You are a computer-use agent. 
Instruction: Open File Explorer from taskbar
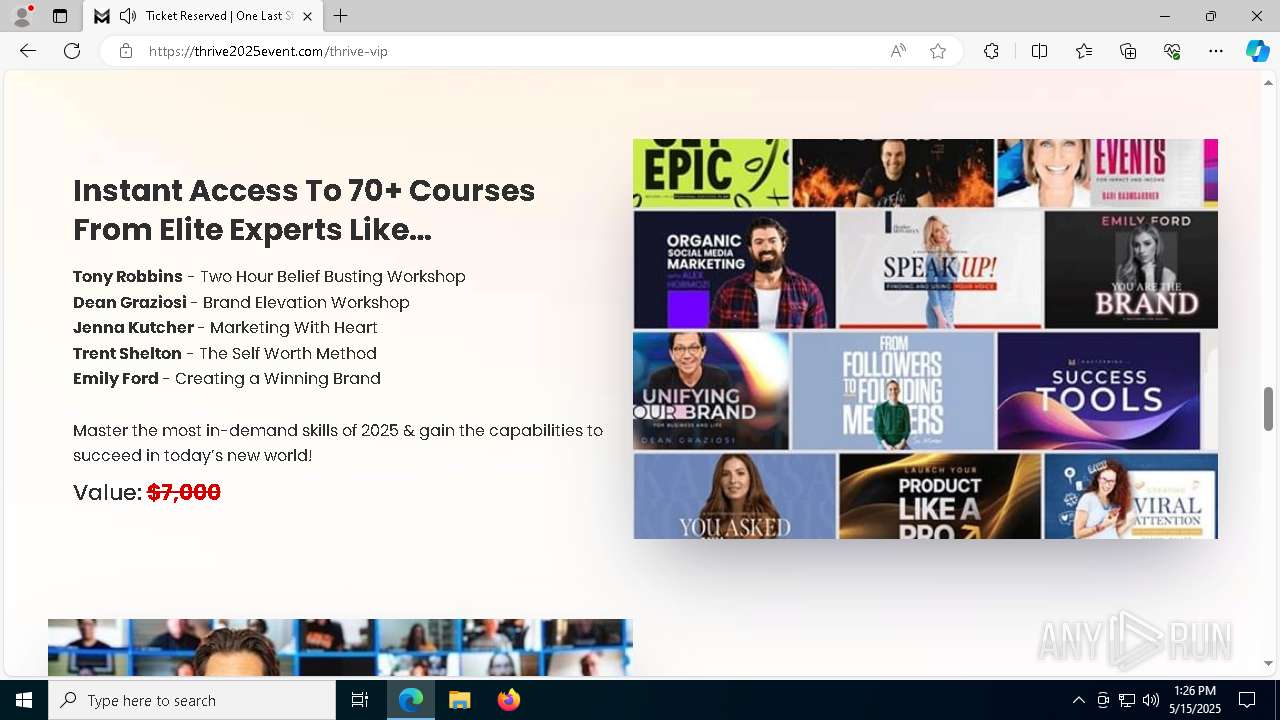[x=460, y=700]
